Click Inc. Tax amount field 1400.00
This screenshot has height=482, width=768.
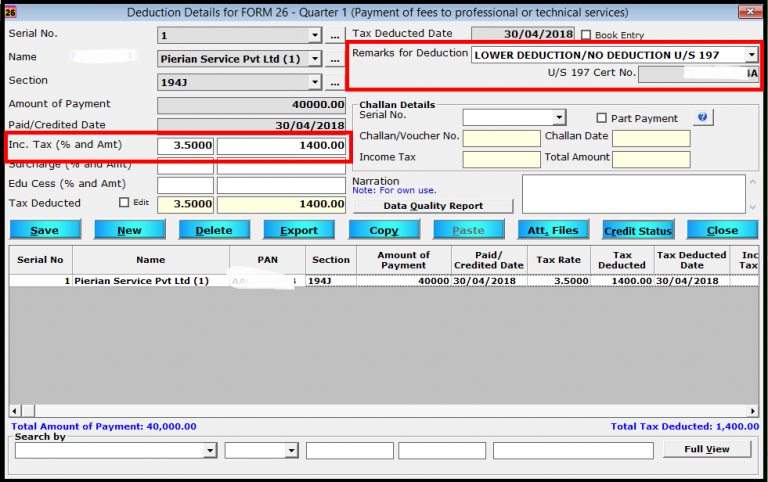click(x=281, y=145)
